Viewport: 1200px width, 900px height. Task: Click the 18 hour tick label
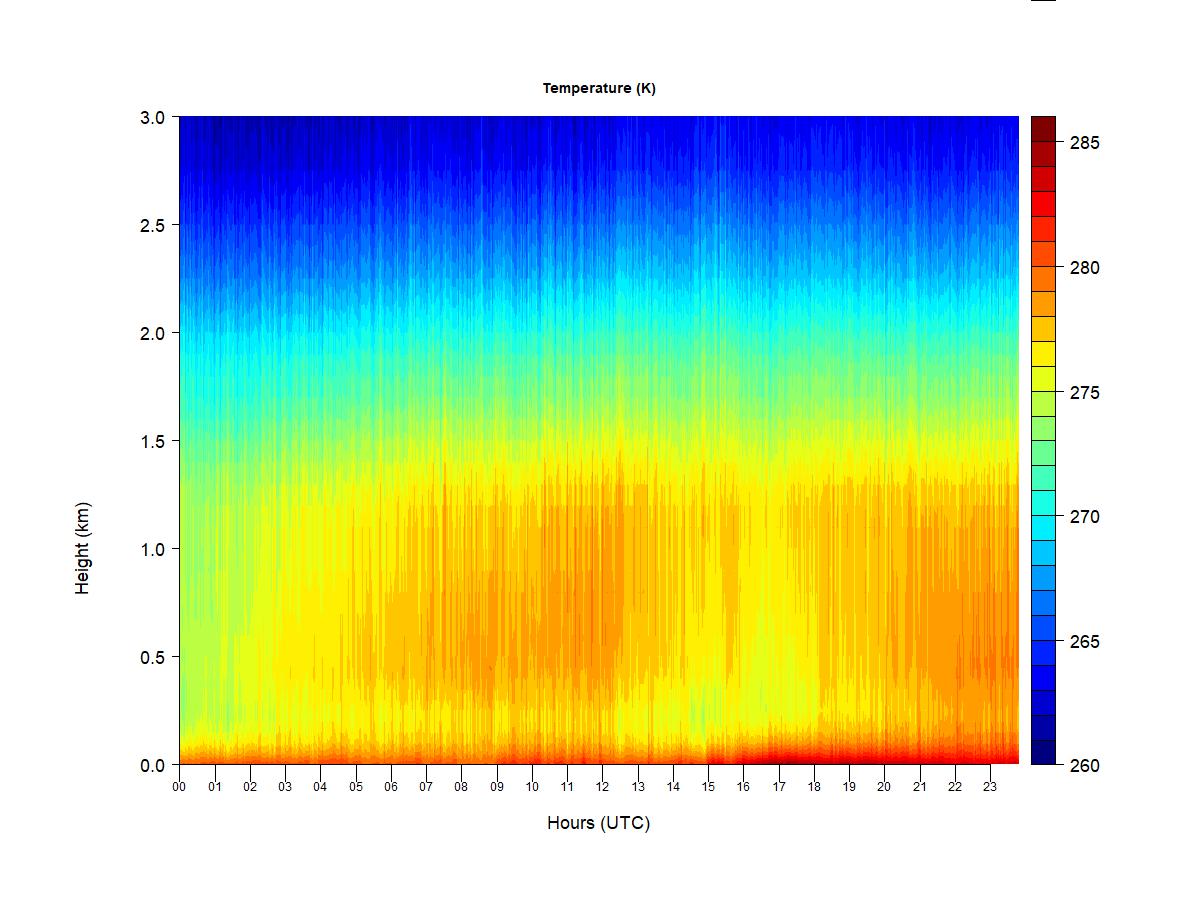pyautogui.click(x=814, y=787)
